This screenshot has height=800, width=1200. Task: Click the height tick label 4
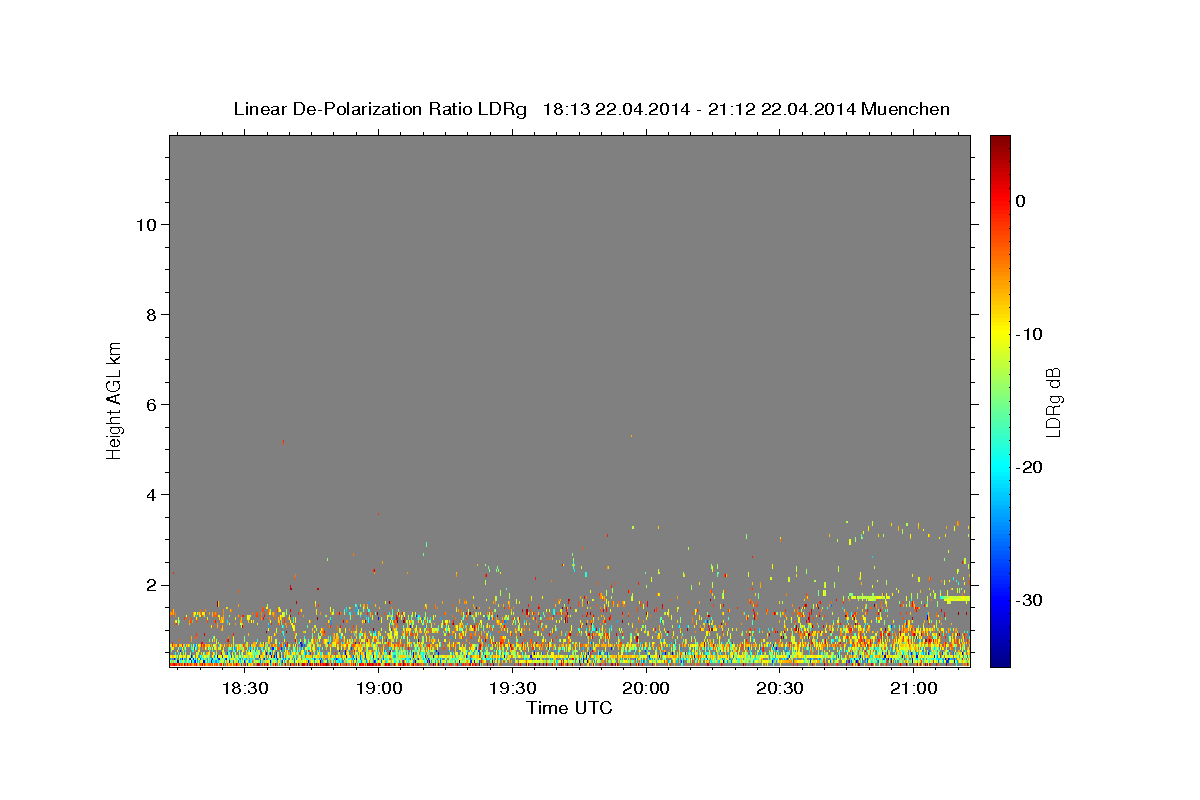(x=154, y=495)
